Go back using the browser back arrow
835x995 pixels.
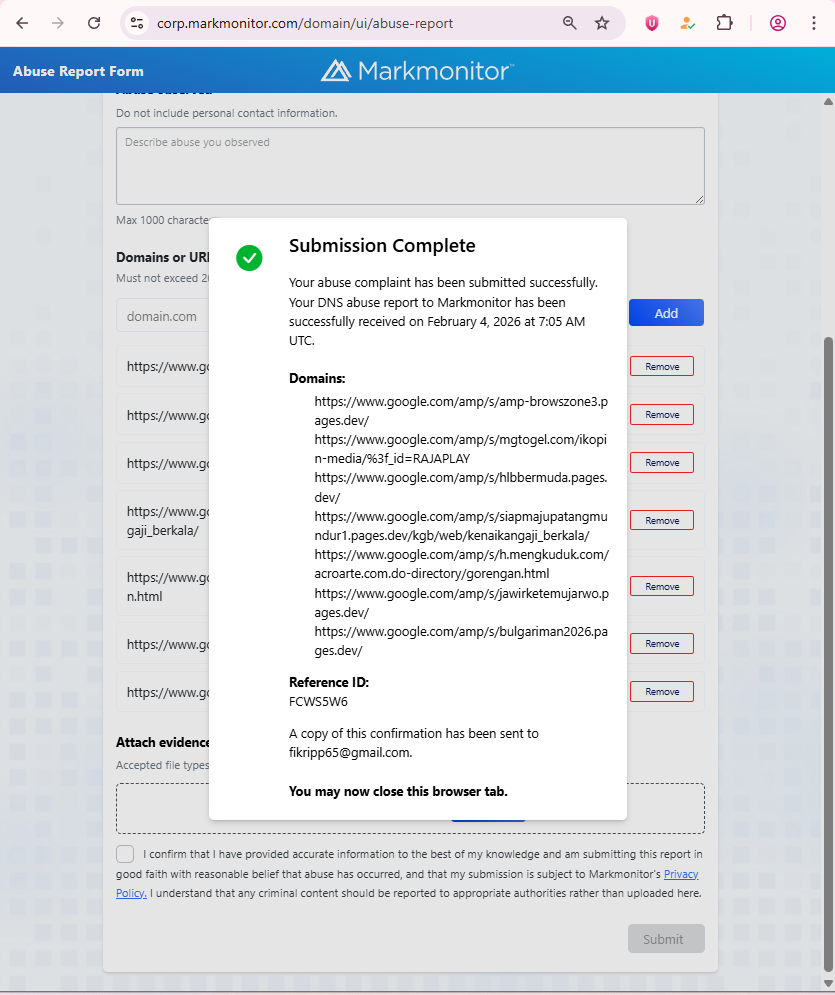point(22,23)
